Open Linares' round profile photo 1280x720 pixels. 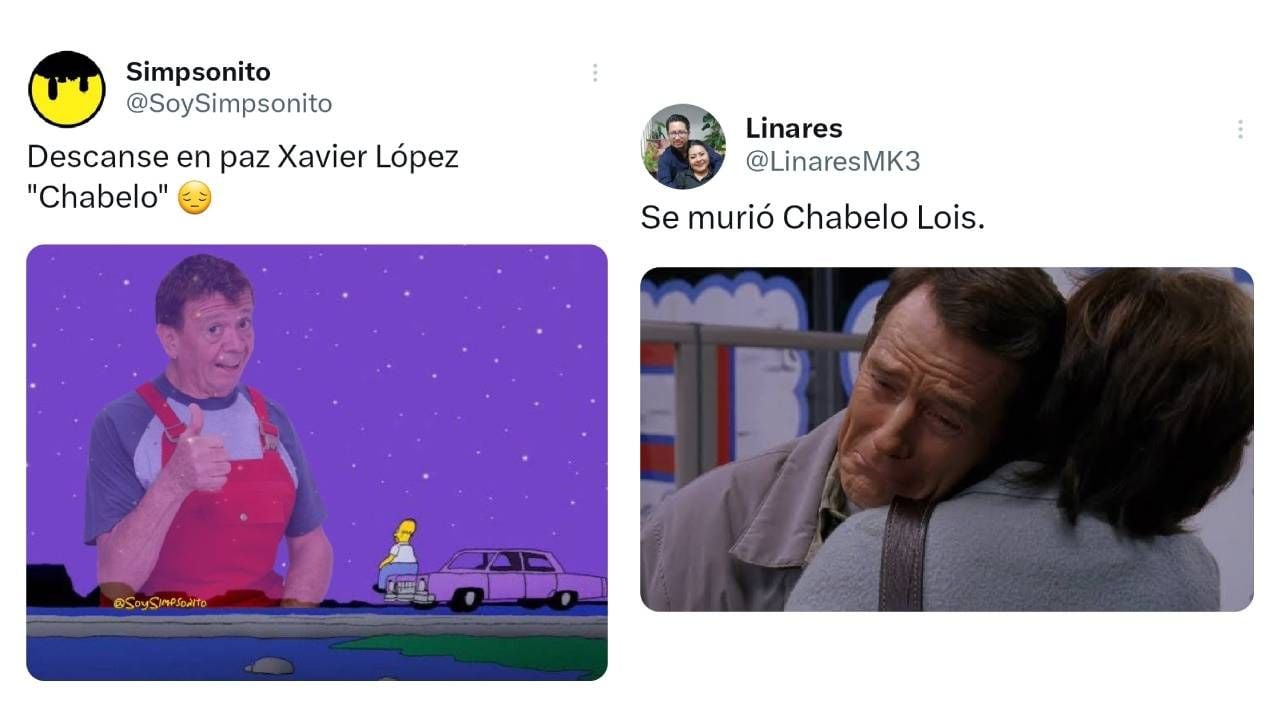(x=683, y=146)
